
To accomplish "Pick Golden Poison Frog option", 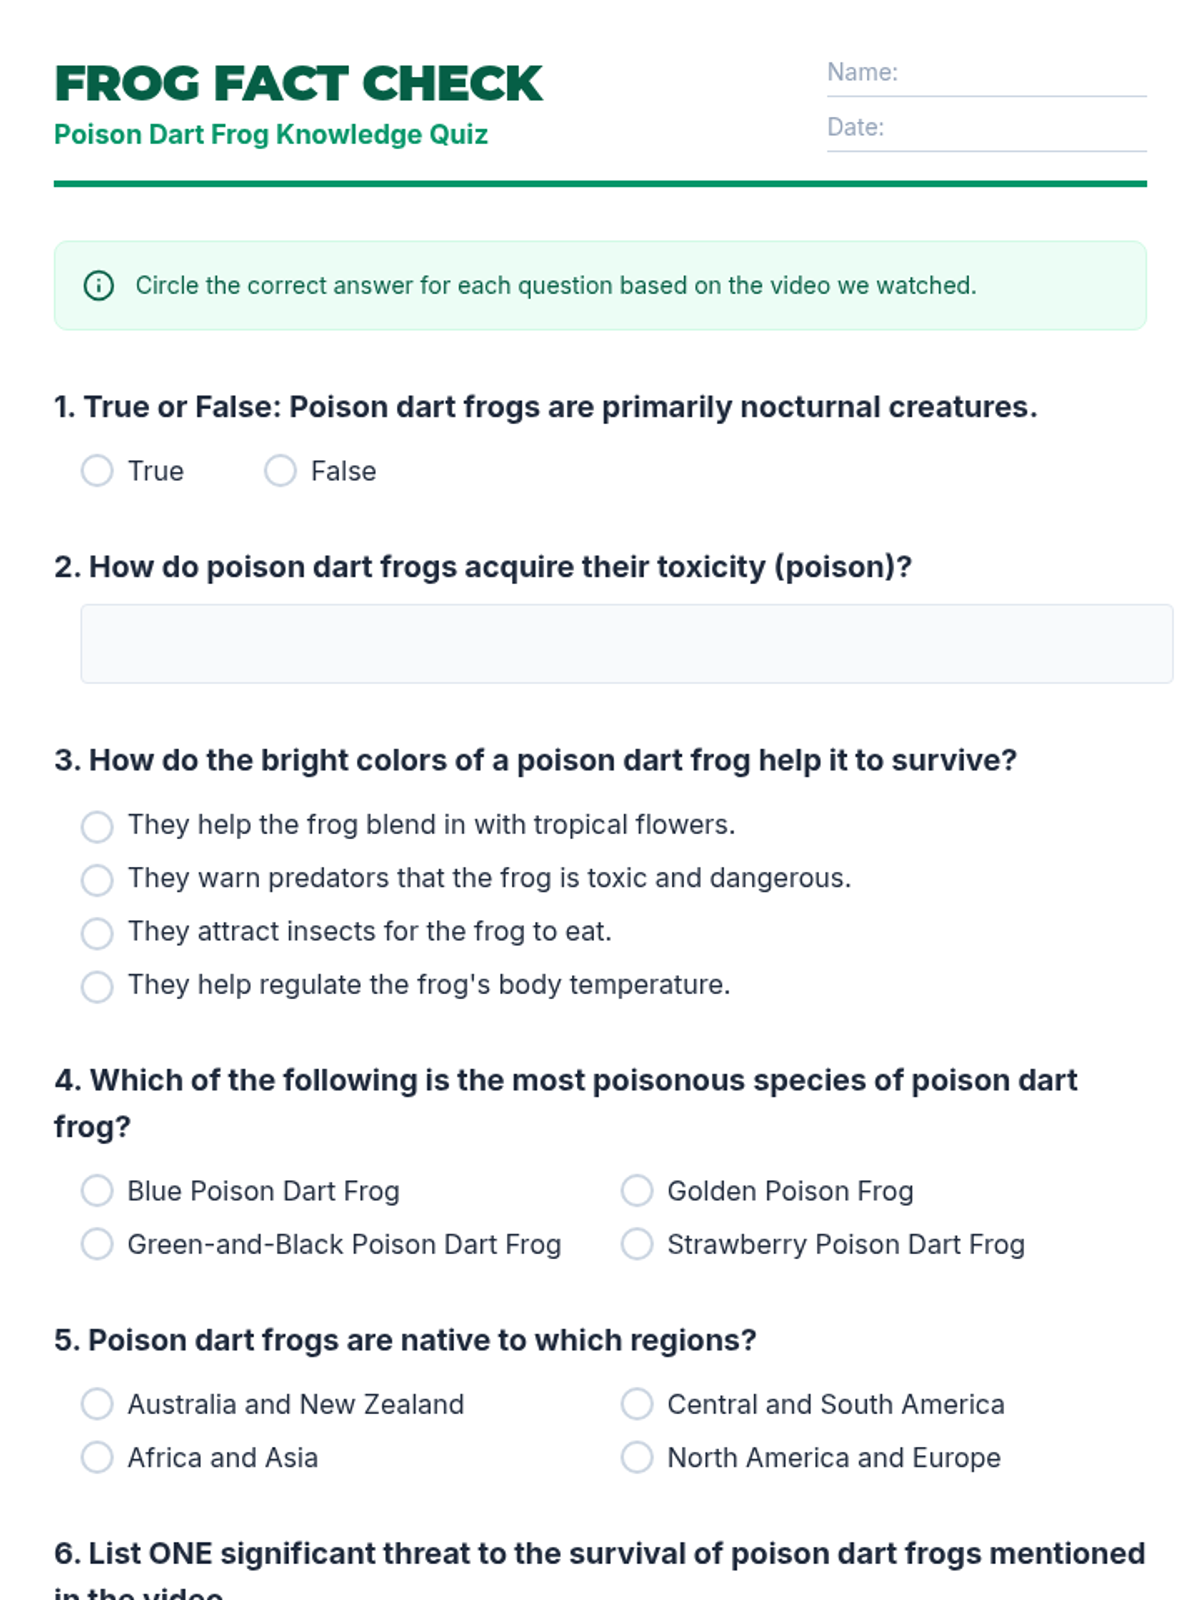I will pos(637,1191).
